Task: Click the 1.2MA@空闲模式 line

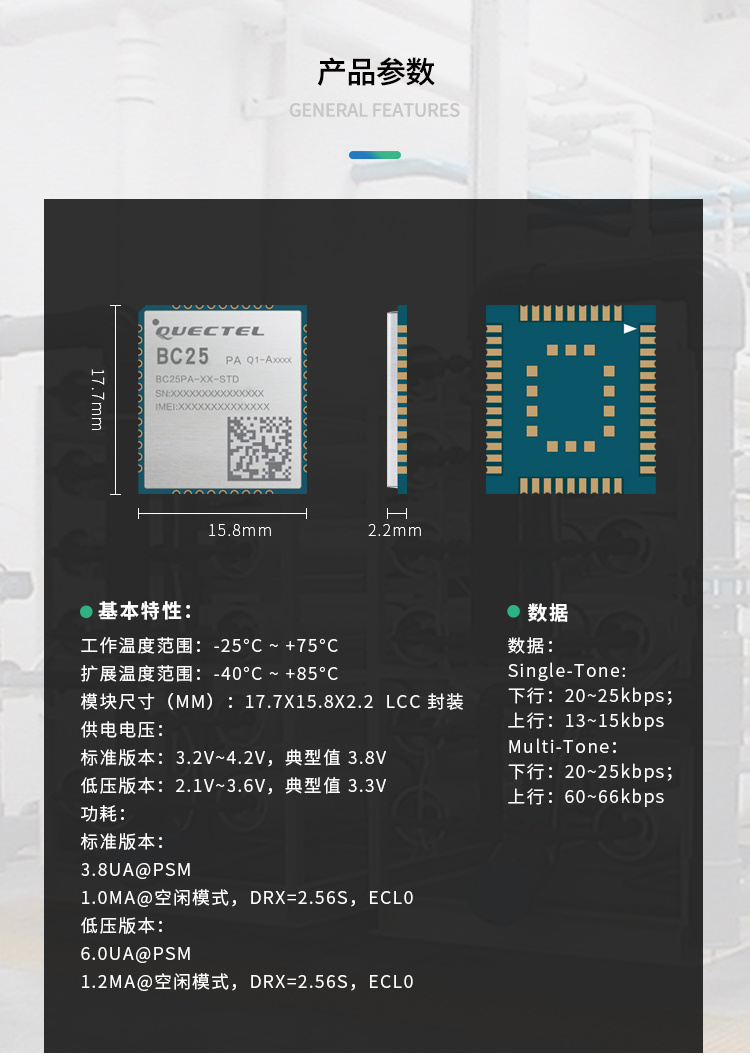Action: point(247,982)
